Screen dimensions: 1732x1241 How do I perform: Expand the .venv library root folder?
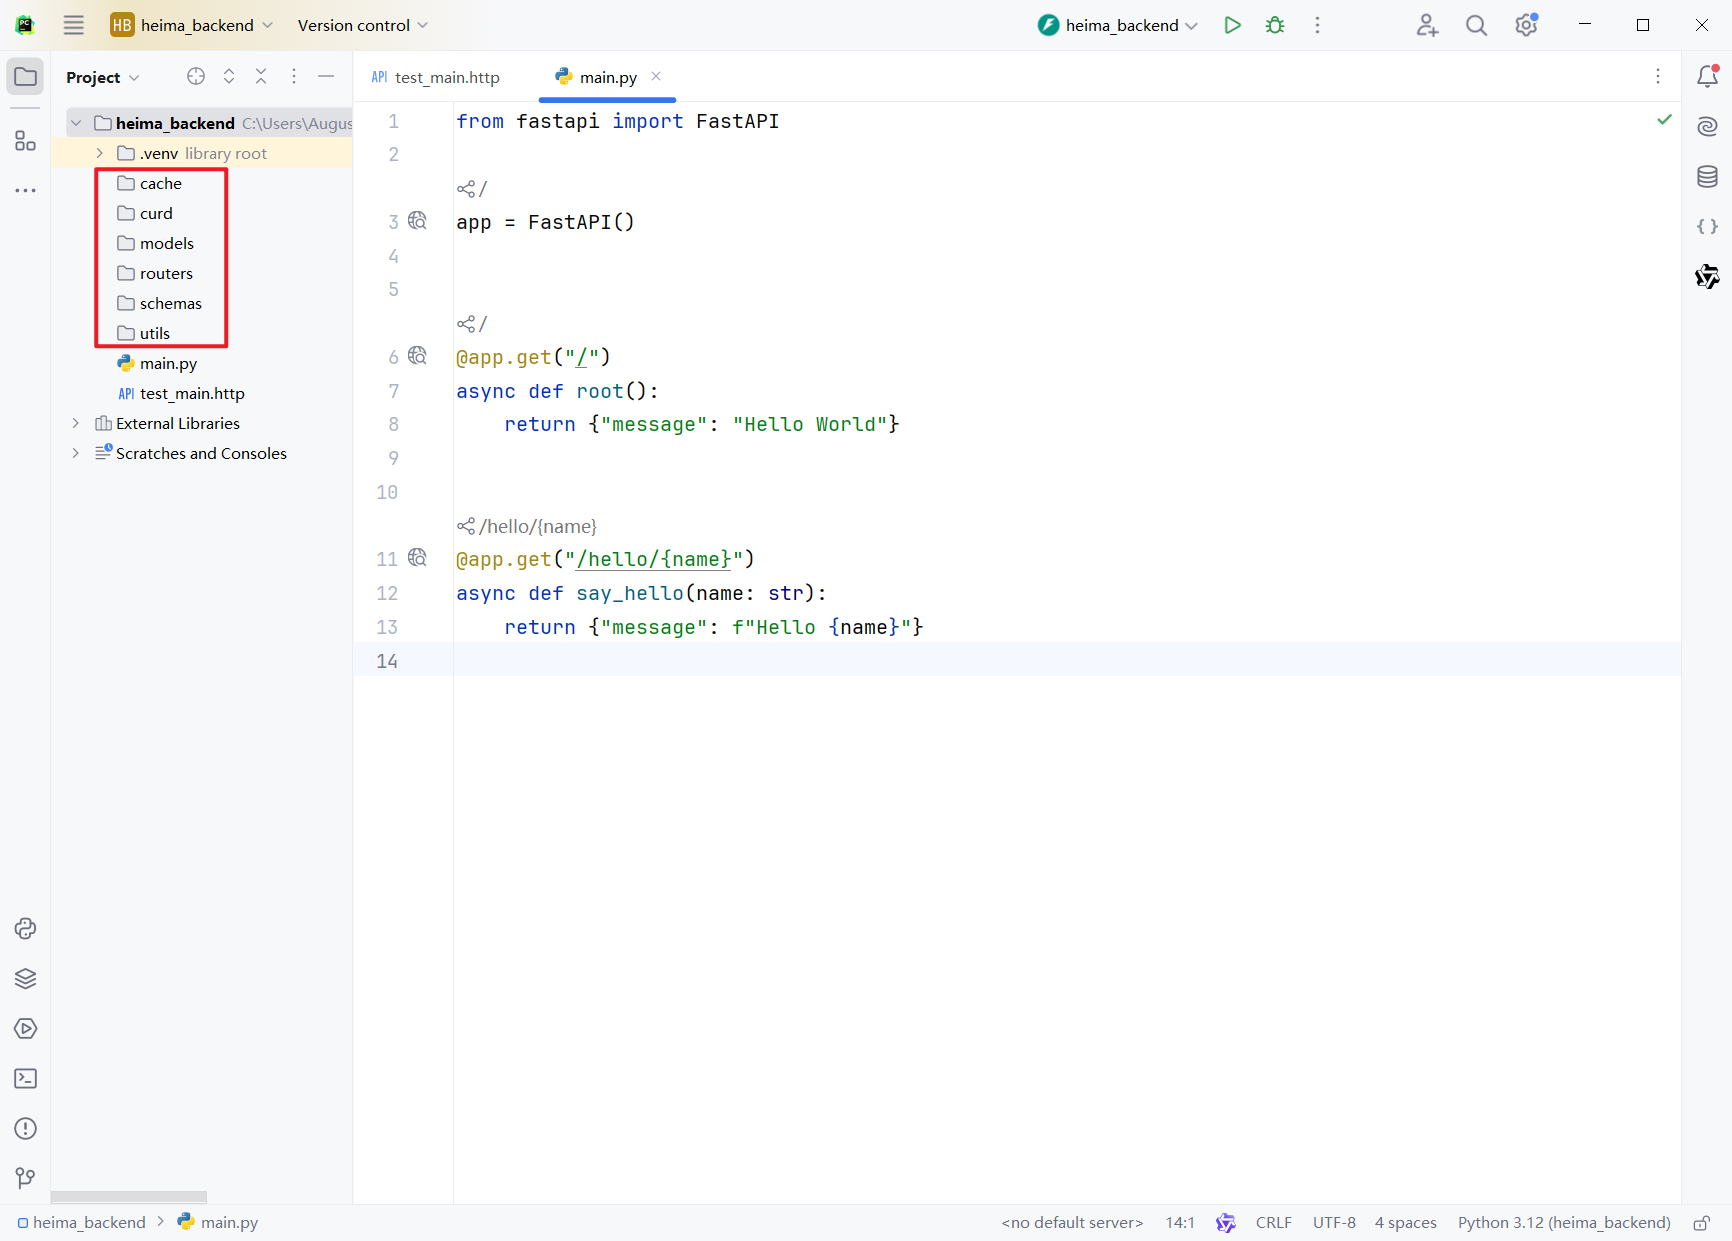click(100, 153)
